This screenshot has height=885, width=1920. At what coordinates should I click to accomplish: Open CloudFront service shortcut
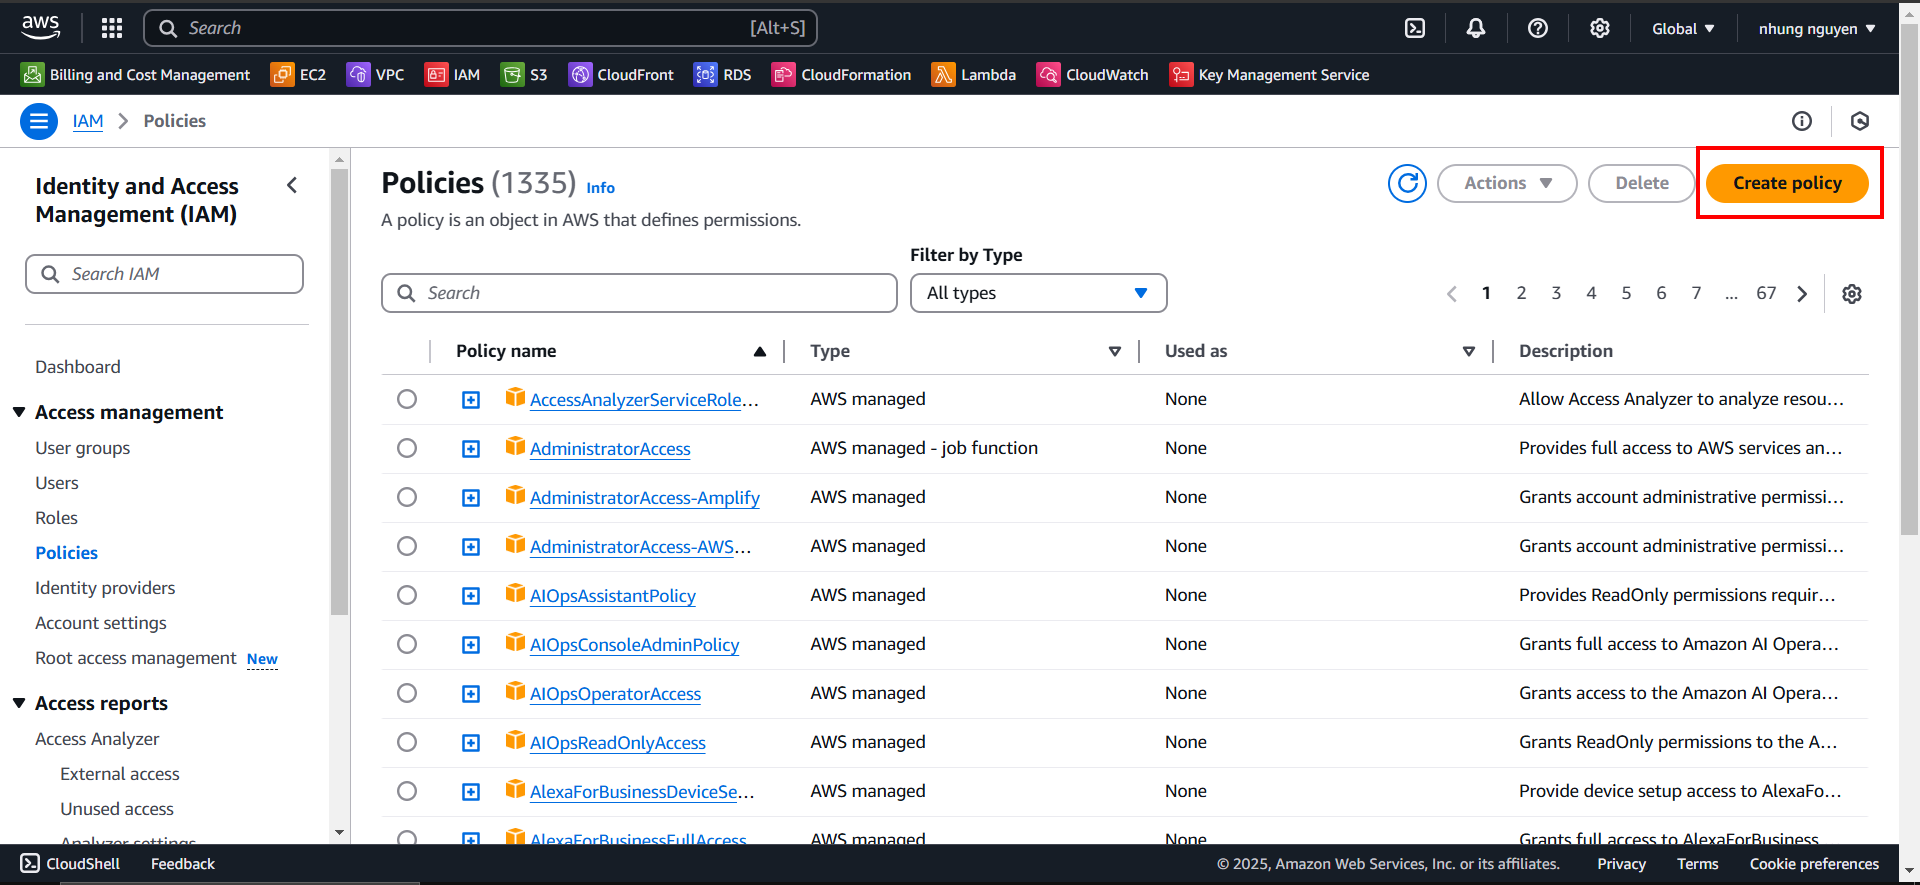[621, 75]
